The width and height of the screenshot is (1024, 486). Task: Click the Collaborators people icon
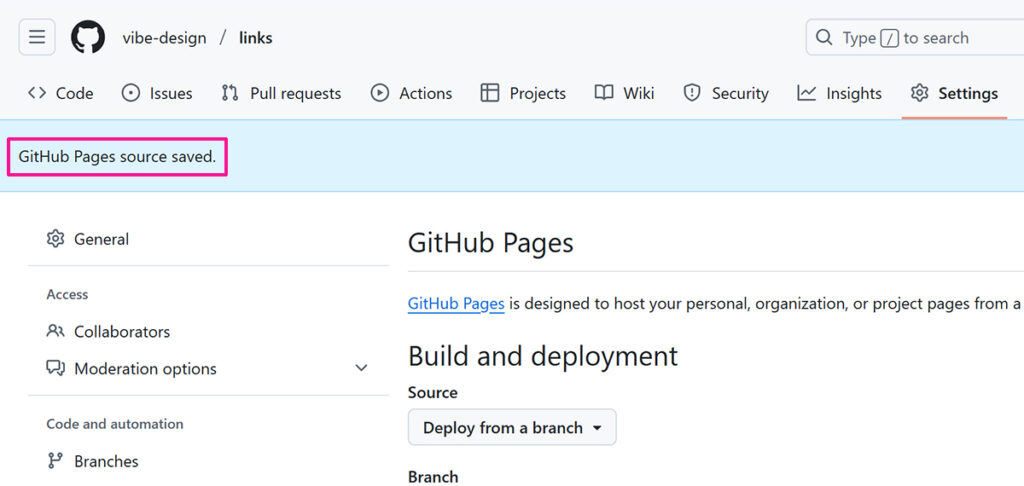[56, 331]
